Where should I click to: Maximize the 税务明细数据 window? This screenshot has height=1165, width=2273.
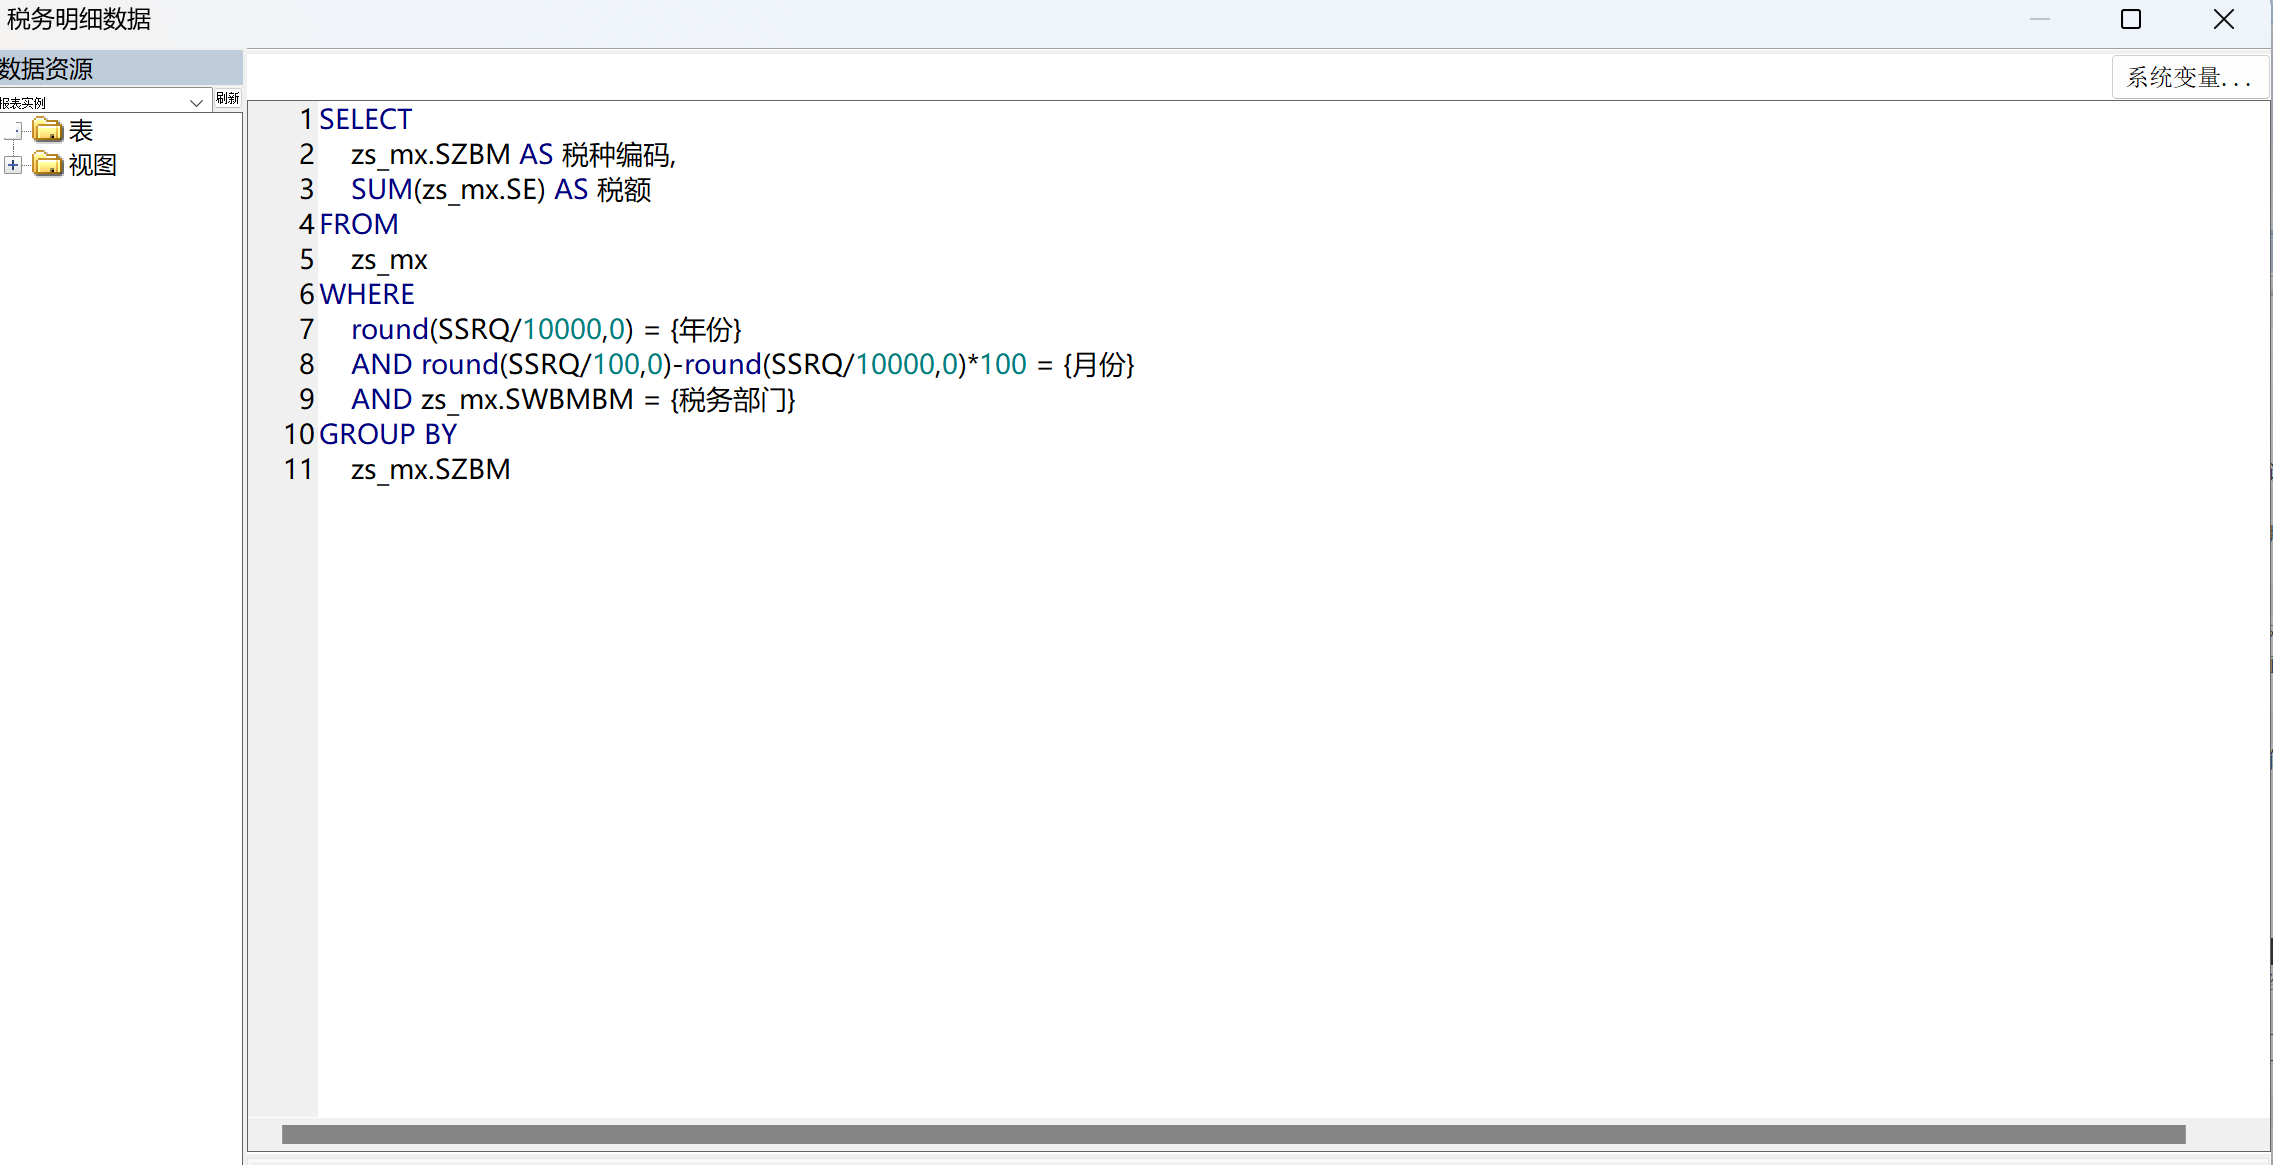[x=2131, y=19]
